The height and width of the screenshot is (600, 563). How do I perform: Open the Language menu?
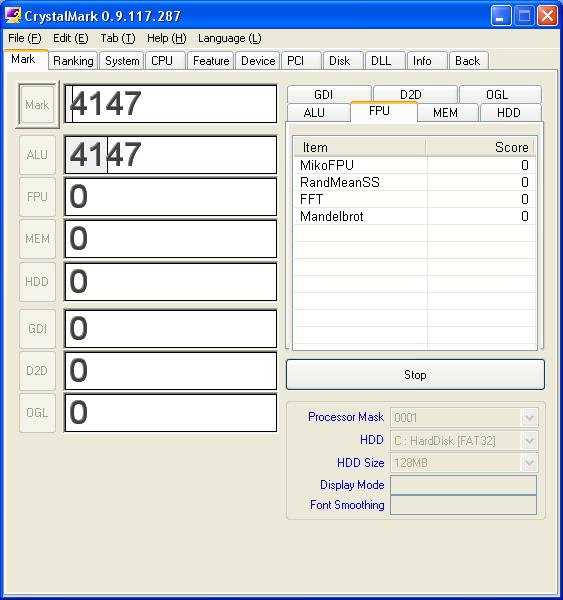point(230,38)
